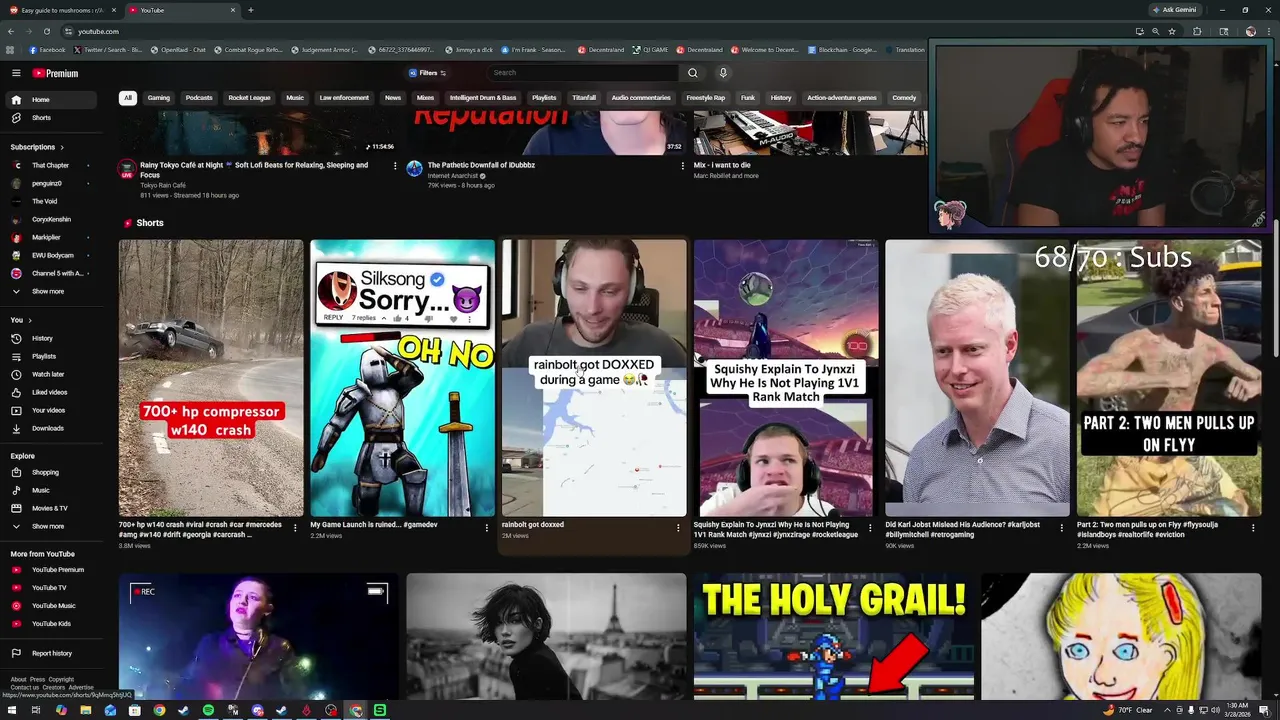Play the 700+ hp w140 crash short
The image size is (1280, 720).
click(211, 377)
